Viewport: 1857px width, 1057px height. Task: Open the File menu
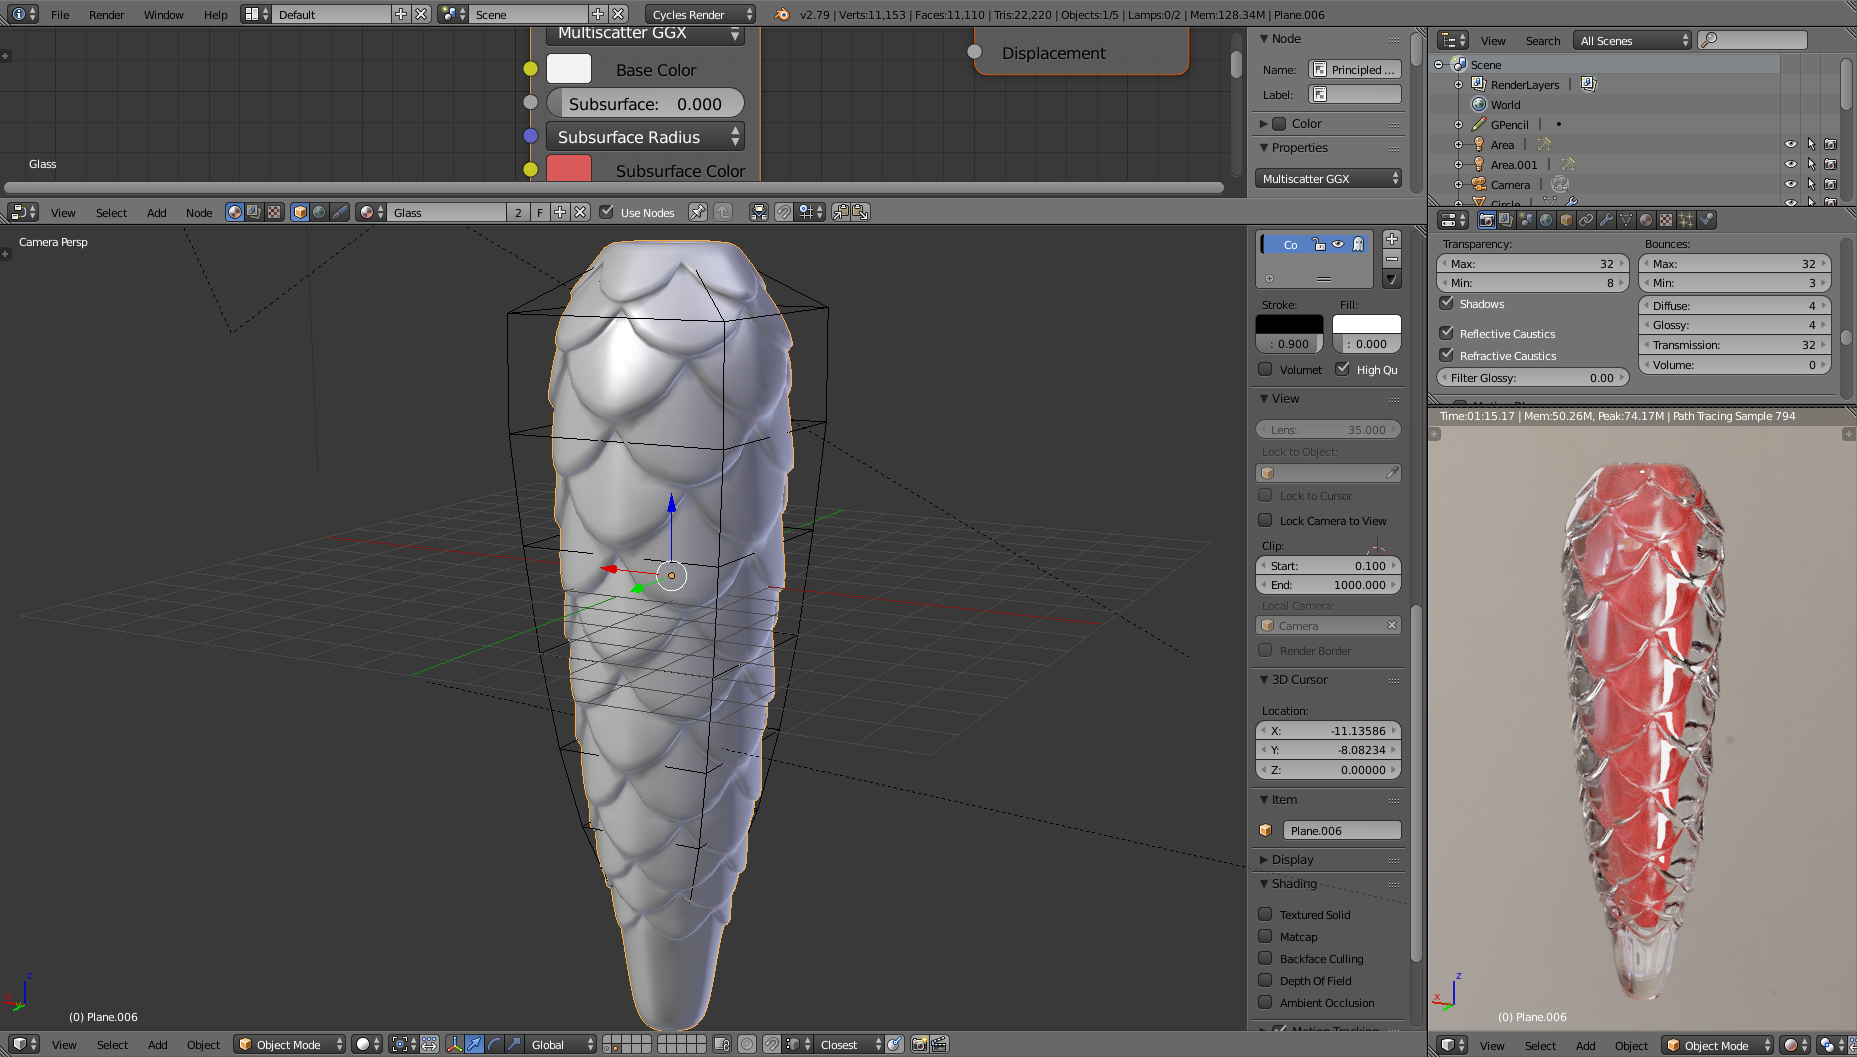tap(60, 14)
